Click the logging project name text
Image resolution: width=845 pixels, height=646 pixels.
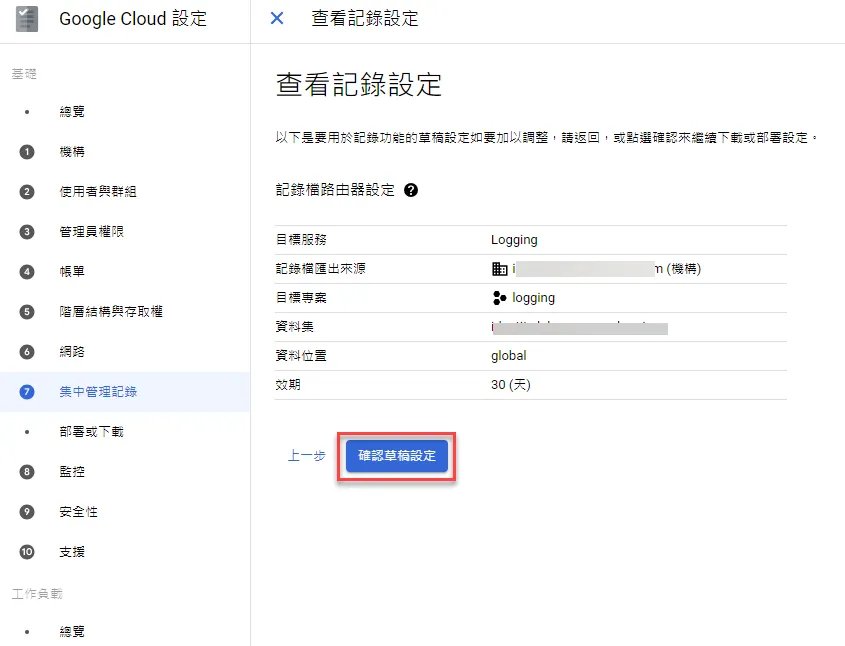point(533,298)
